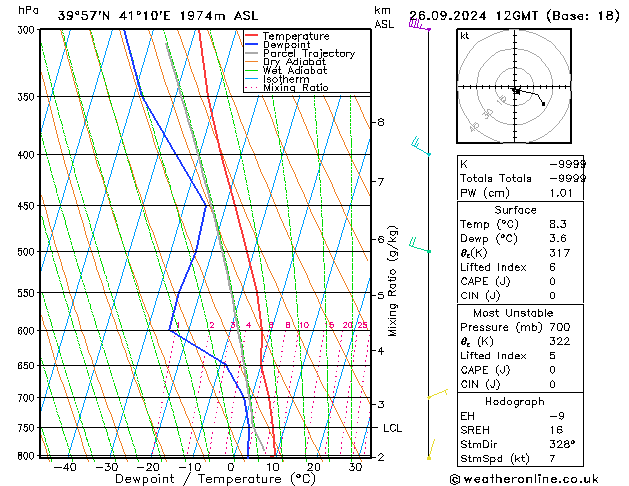Click the StmDir value 328°
This screenshot has width=629, height=486.
562,444
